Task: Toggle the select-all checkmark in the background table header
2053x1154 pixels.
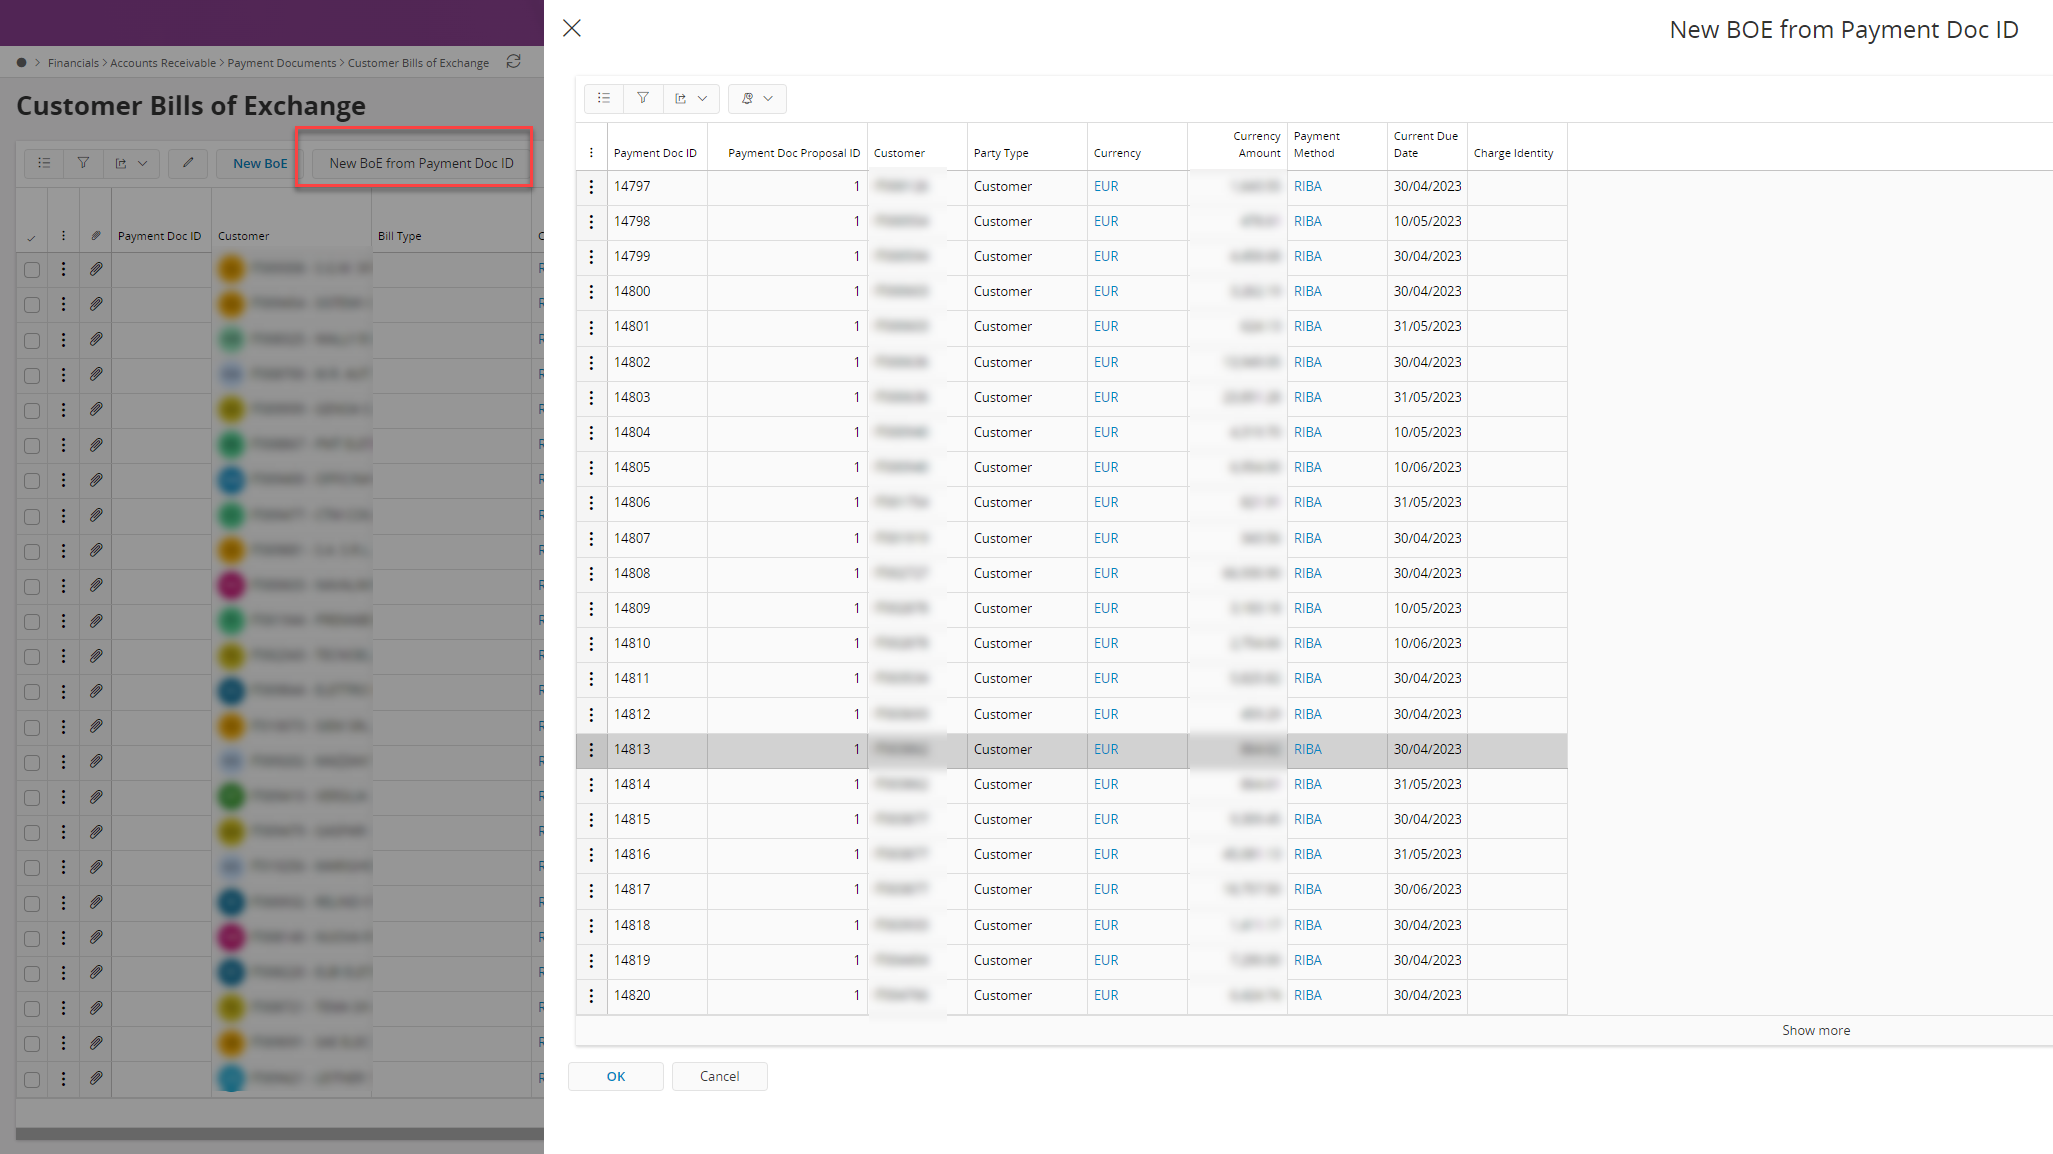Action: tap(32, 237)
